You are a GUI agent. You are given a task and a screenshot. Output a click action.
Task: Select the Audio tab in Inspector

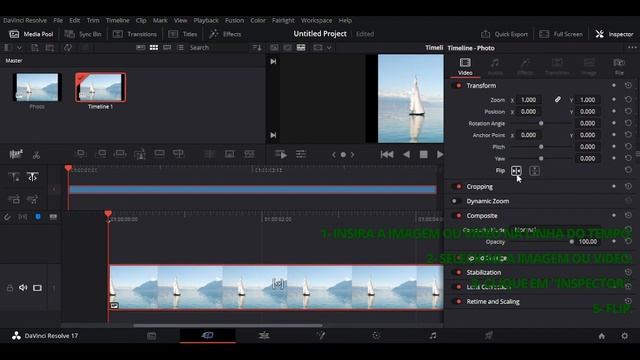(x=495, y=67)
